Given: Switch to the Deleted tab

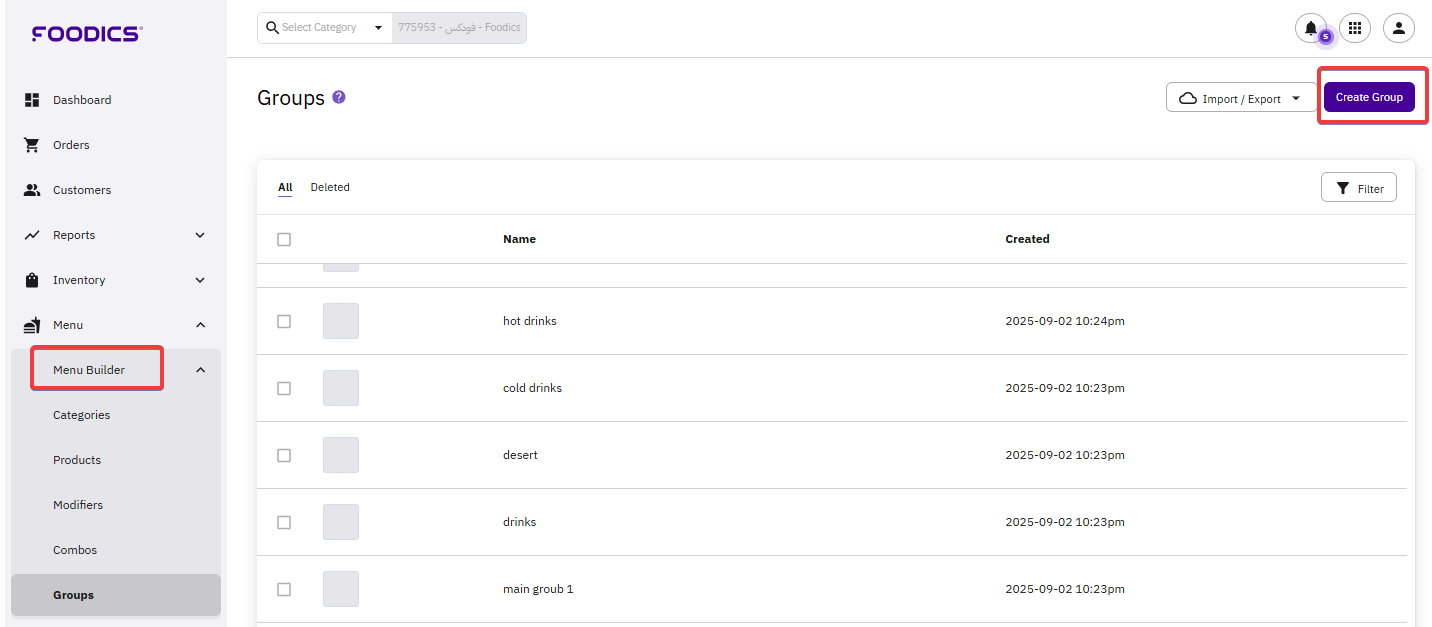Looking at the screenshot, I should pos(330,187).
